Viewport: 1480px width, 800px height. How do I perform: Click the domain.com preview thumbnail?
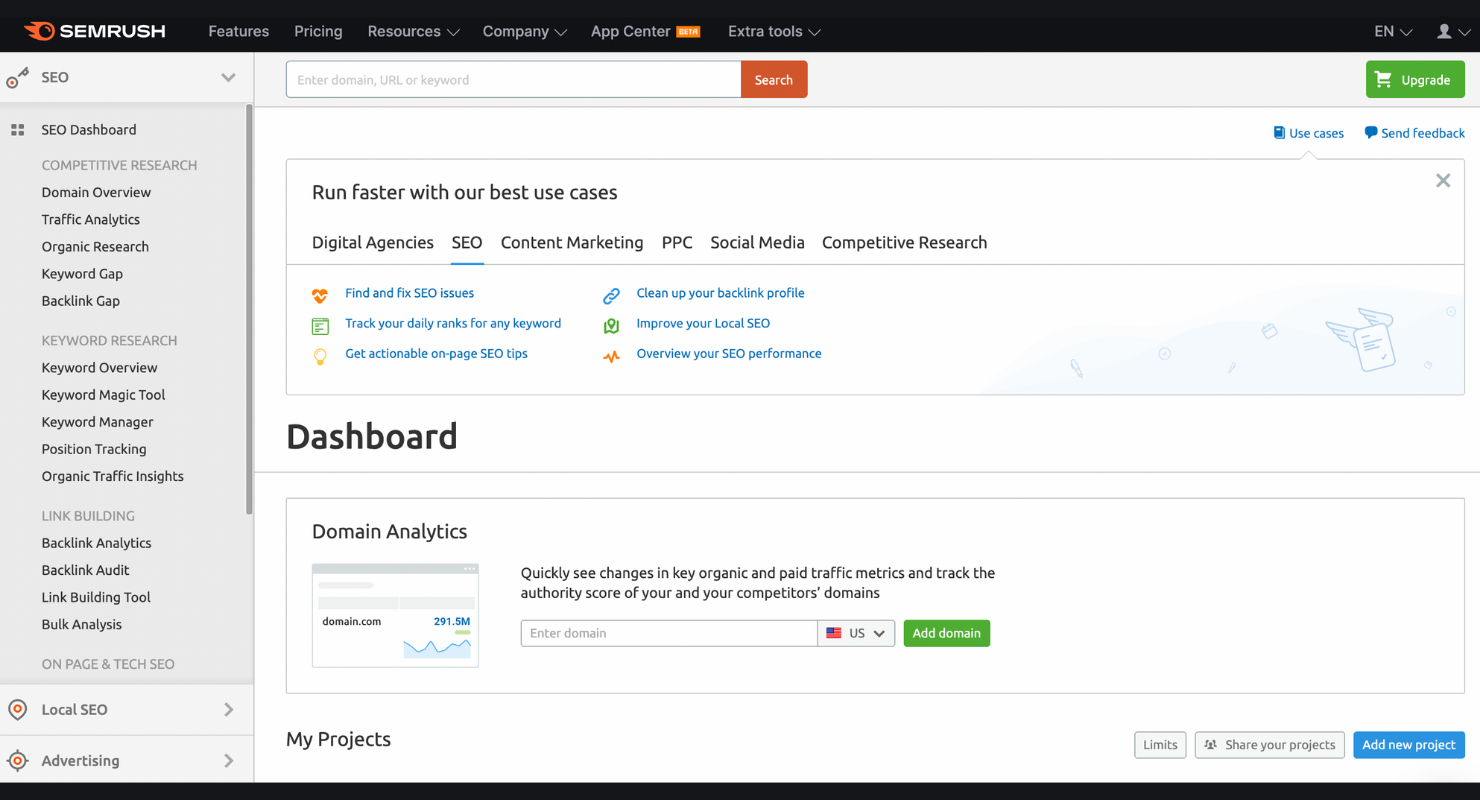[x=395, y=615]
